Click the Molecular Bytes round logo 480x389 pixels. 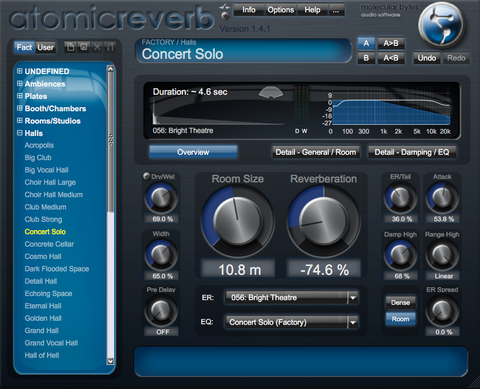pos(441,25)
